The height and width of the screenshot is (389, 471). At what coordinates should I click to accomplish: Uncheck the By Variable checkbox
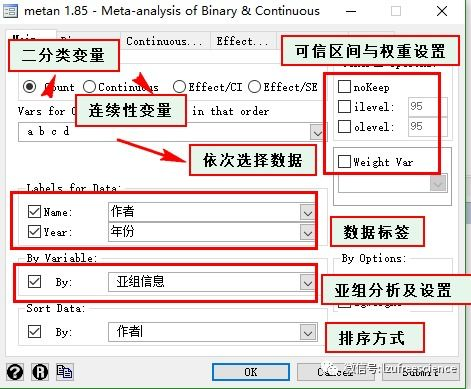[34, 281]
